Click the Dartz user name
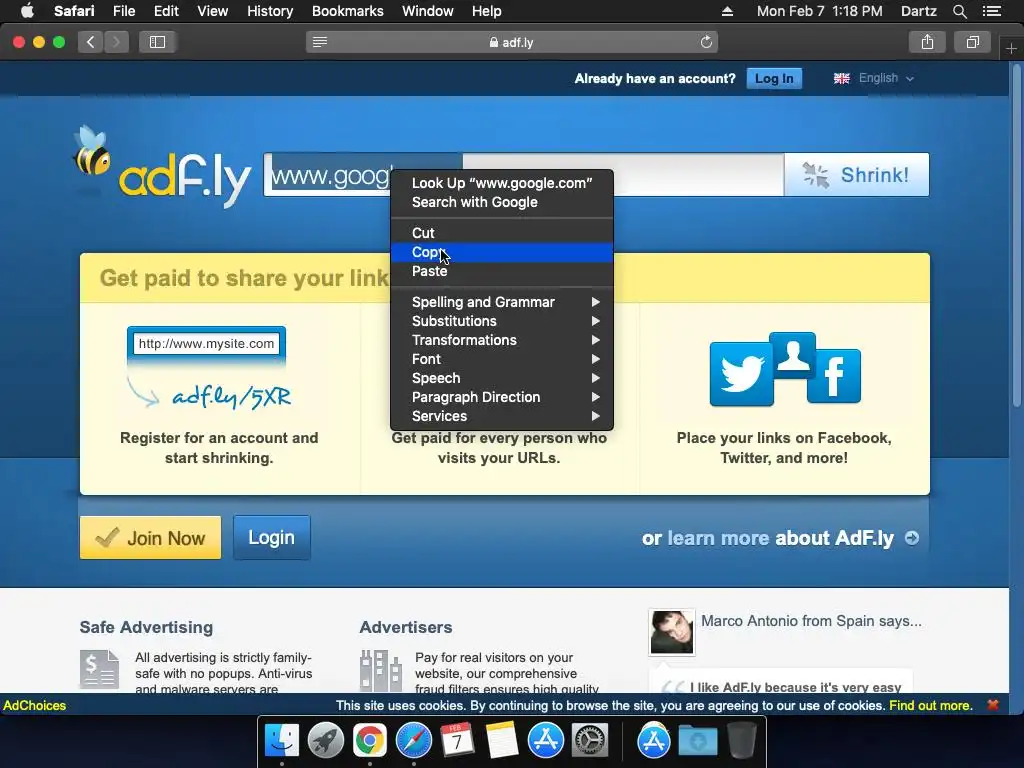1024x768 pixels. 918,11
